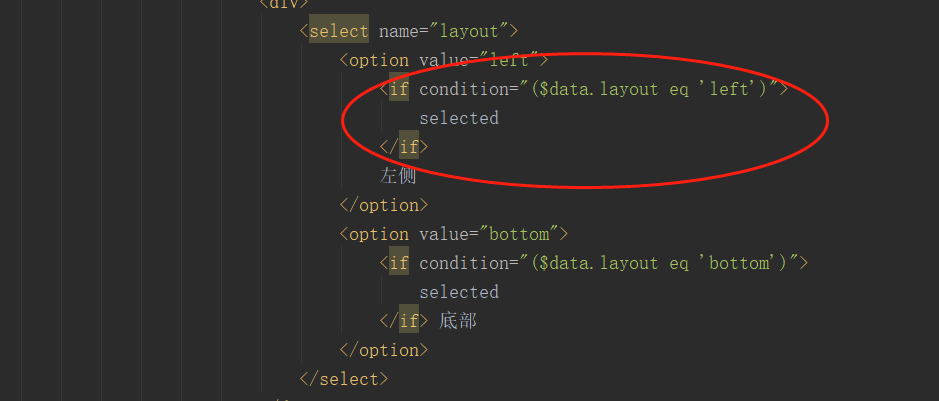
Task: Click the last closing </option> tag
Action: (x=383, y=350)
